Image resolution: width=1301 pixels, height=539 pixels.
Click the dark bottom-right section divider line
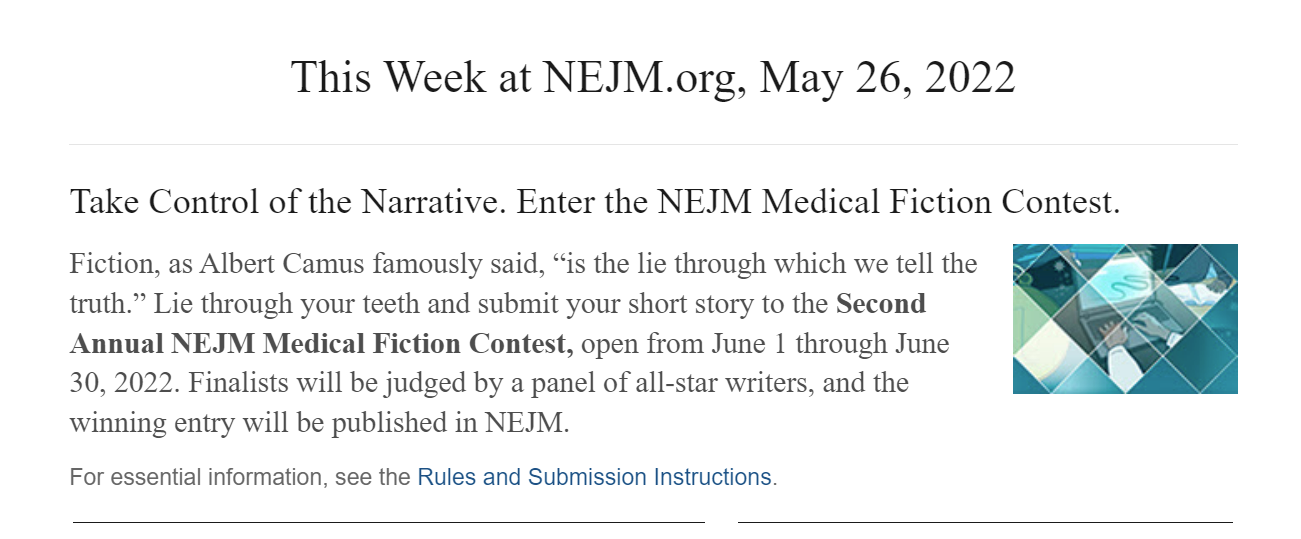click(x=985, y=522)
